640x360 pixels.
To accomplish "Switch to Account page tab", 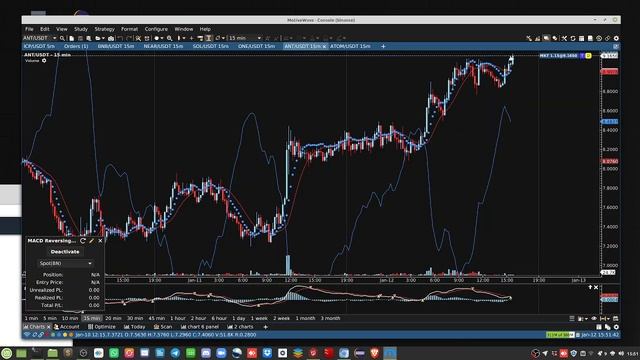I will point(67,327).
